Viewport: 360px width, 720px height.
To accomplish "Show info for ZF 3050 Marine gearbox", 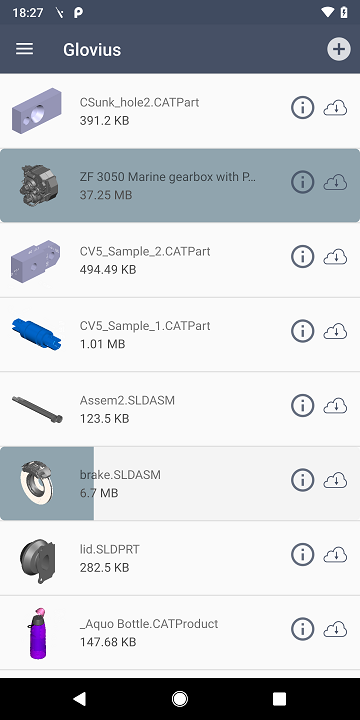I will coord(303,182).
